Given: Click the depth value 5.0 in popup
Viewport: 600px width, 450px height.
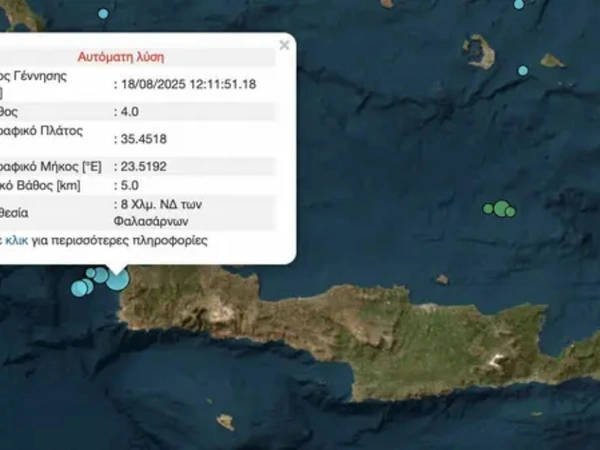Looking at the screenshot, I should (x=128, y=185).
